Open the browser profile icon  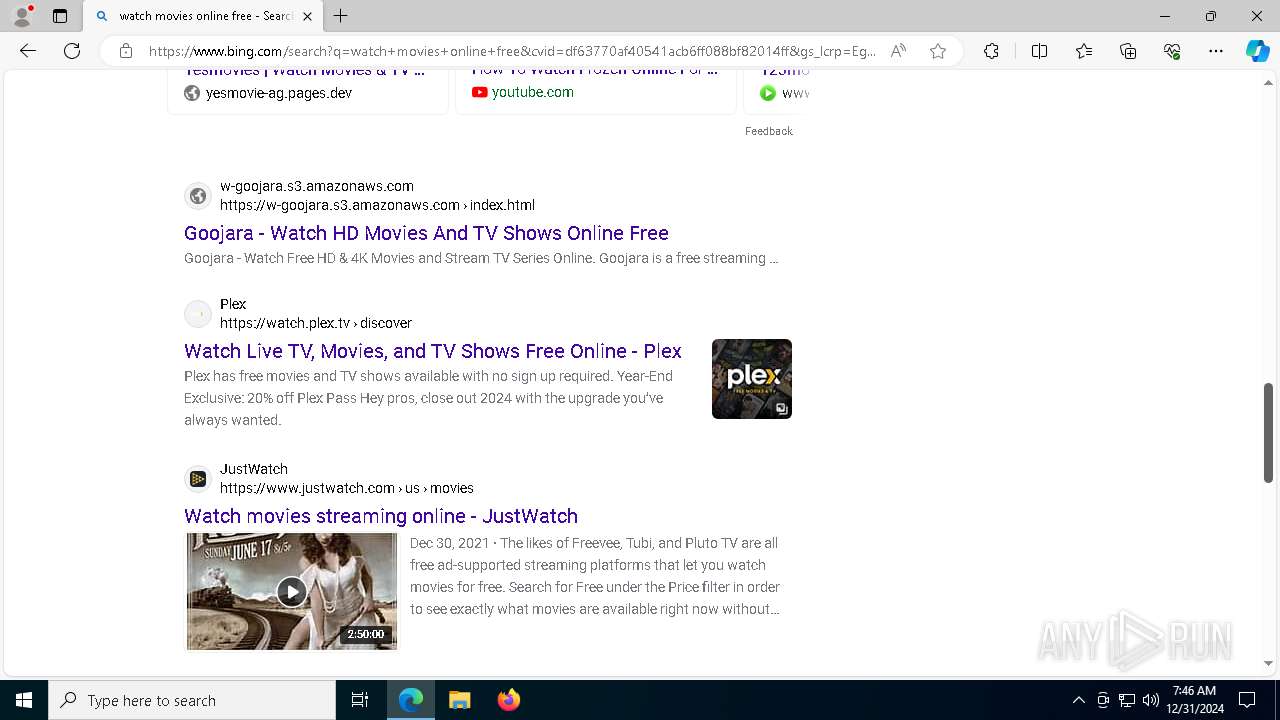click(22, 16)
